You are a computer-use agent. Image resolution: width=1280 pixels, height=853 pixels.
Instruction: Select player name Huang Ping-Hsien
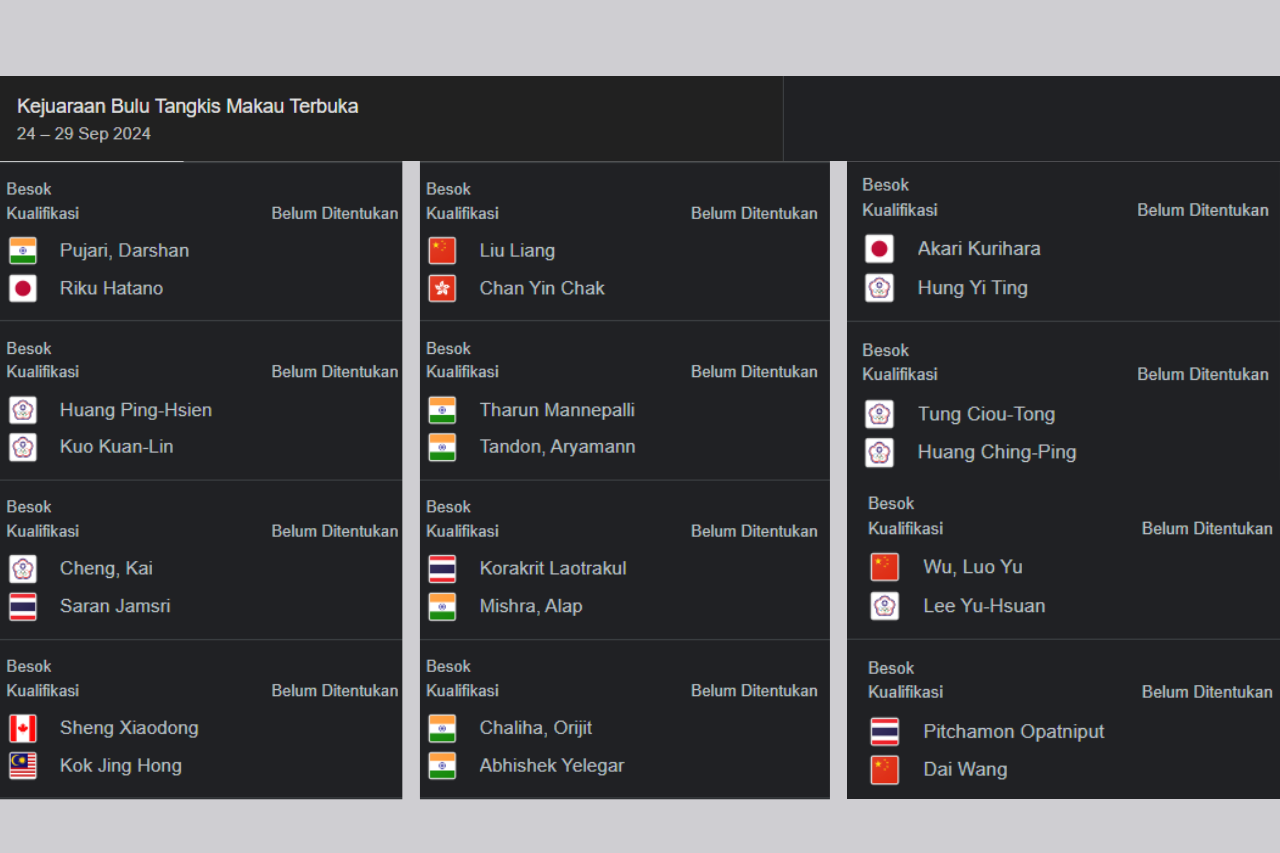[136, 410]
